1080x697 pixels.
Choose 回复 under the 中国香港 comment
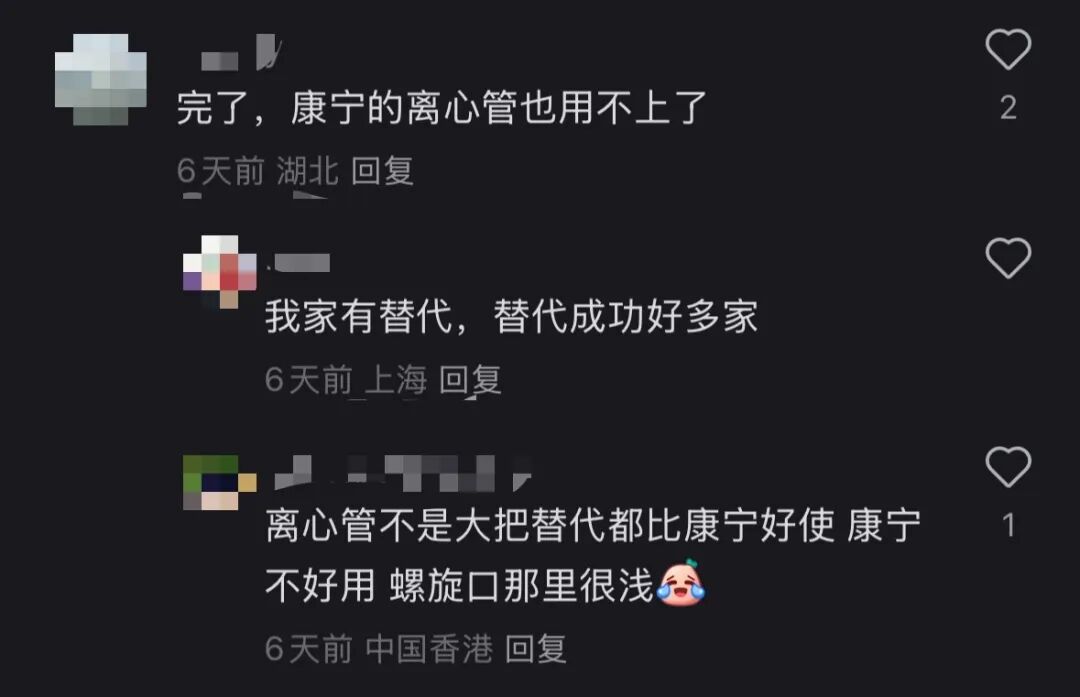(536, 648)
